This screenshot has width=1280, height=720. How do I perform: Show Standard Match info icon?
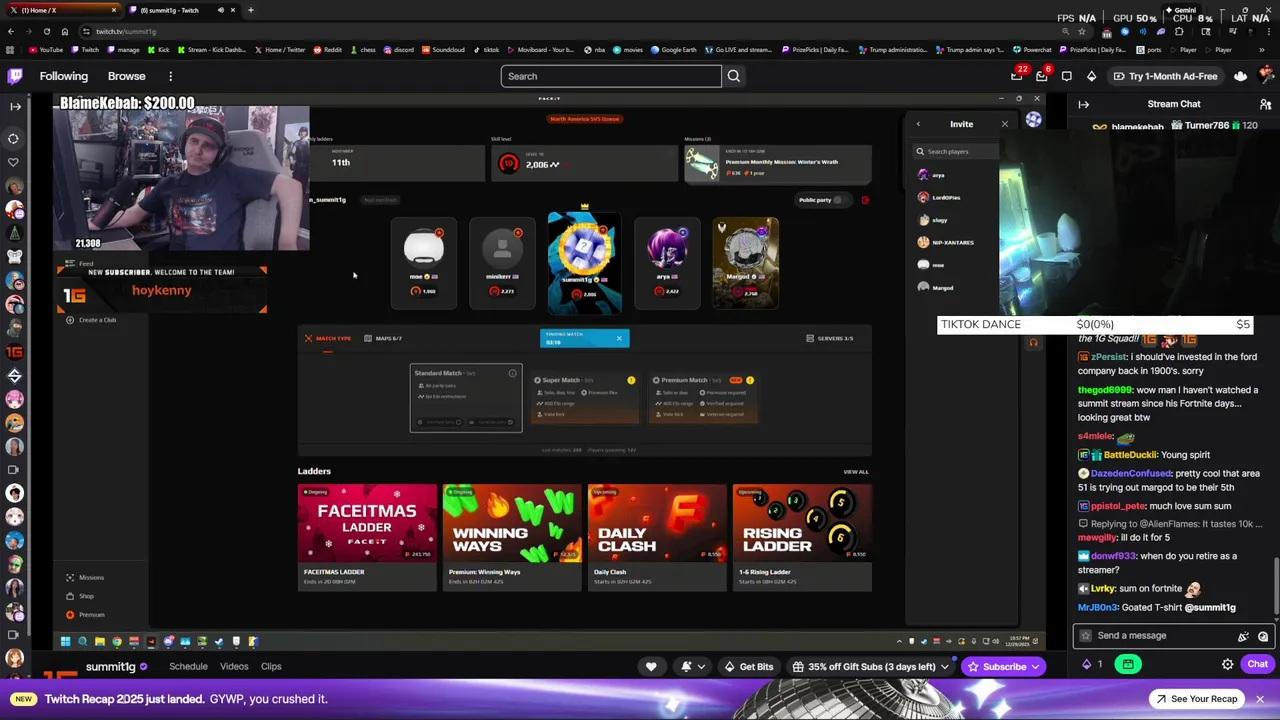point(513,373)
